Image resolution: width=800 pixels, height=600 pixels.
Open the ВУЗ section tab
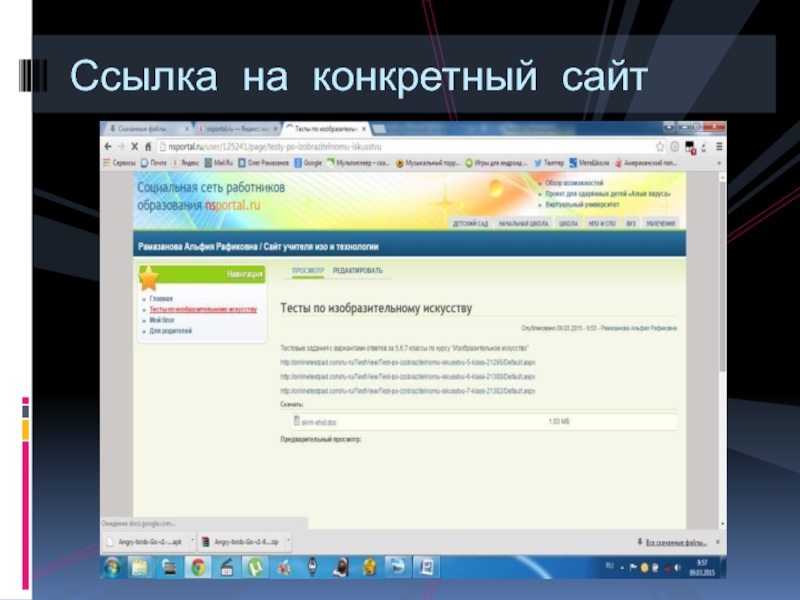tap(631, 223)
